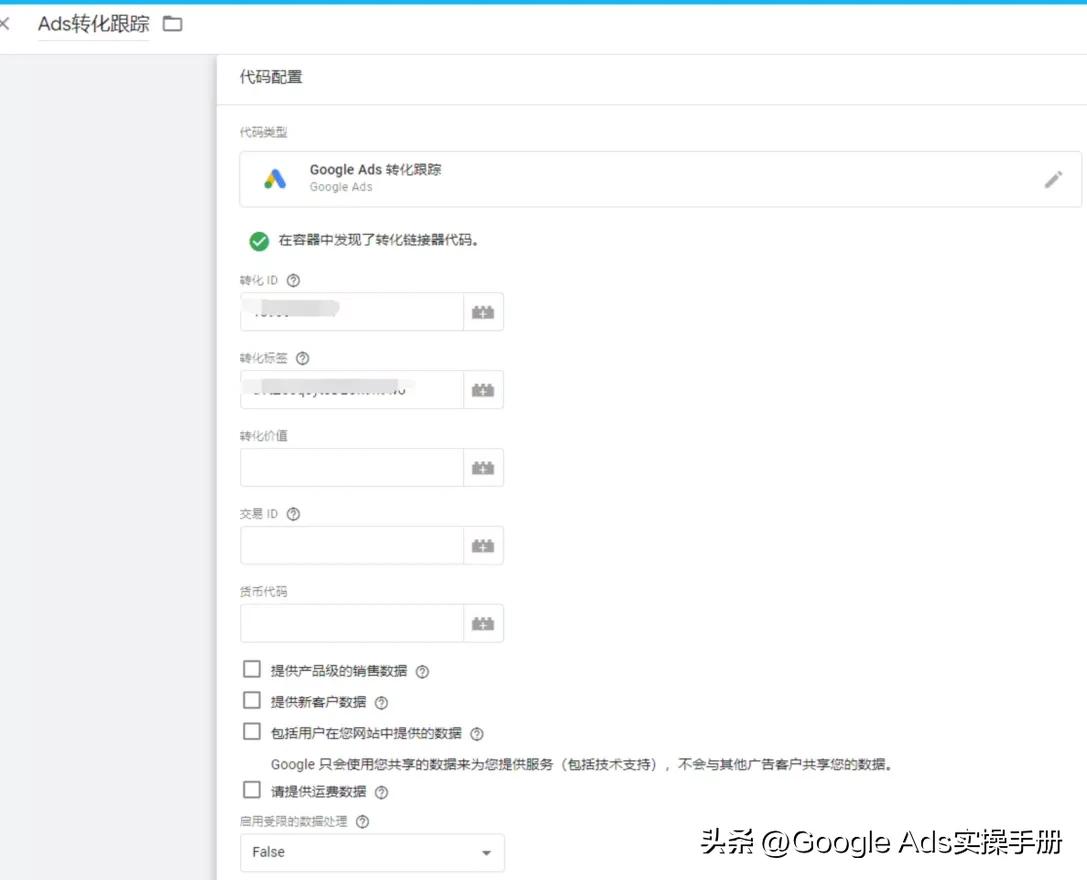This screenshot has width=1087, height=880.
Task: Edit tag type with the pencil icon
Action: pyautogui.click(x=1053, y=178)
